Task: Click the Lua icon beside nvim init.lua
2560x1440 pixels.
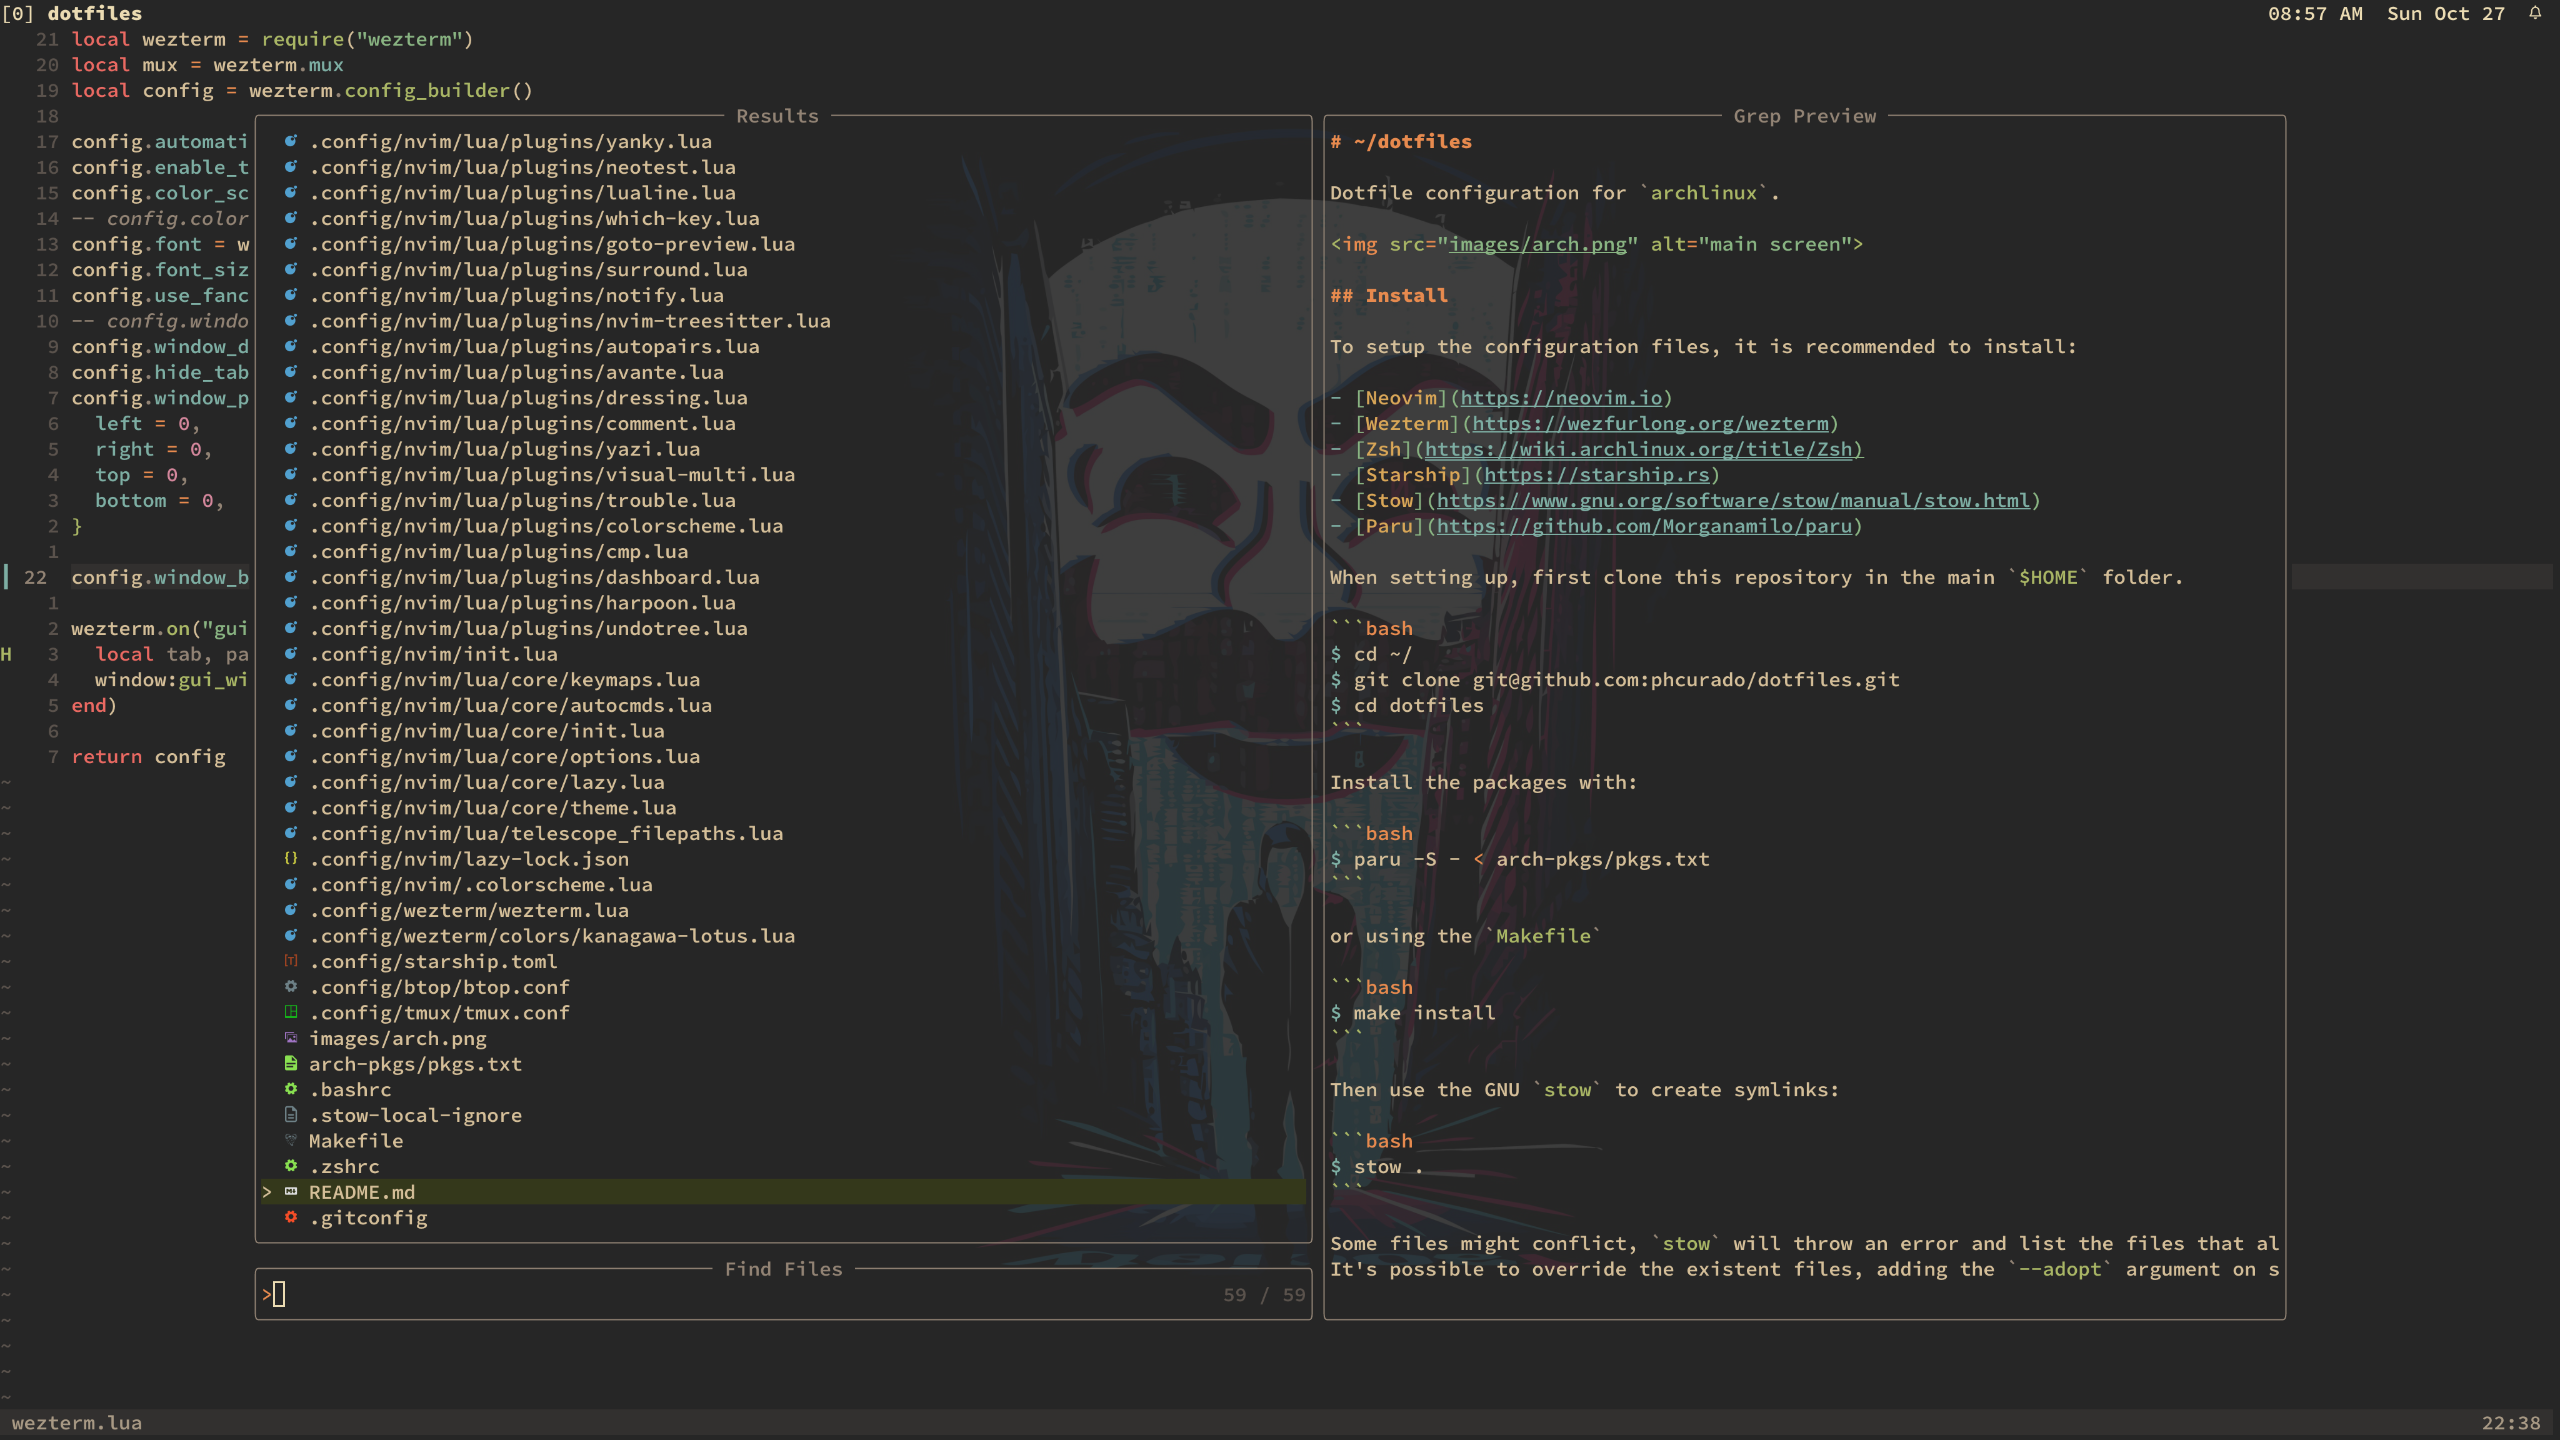Action: click(x=290, y=653)
